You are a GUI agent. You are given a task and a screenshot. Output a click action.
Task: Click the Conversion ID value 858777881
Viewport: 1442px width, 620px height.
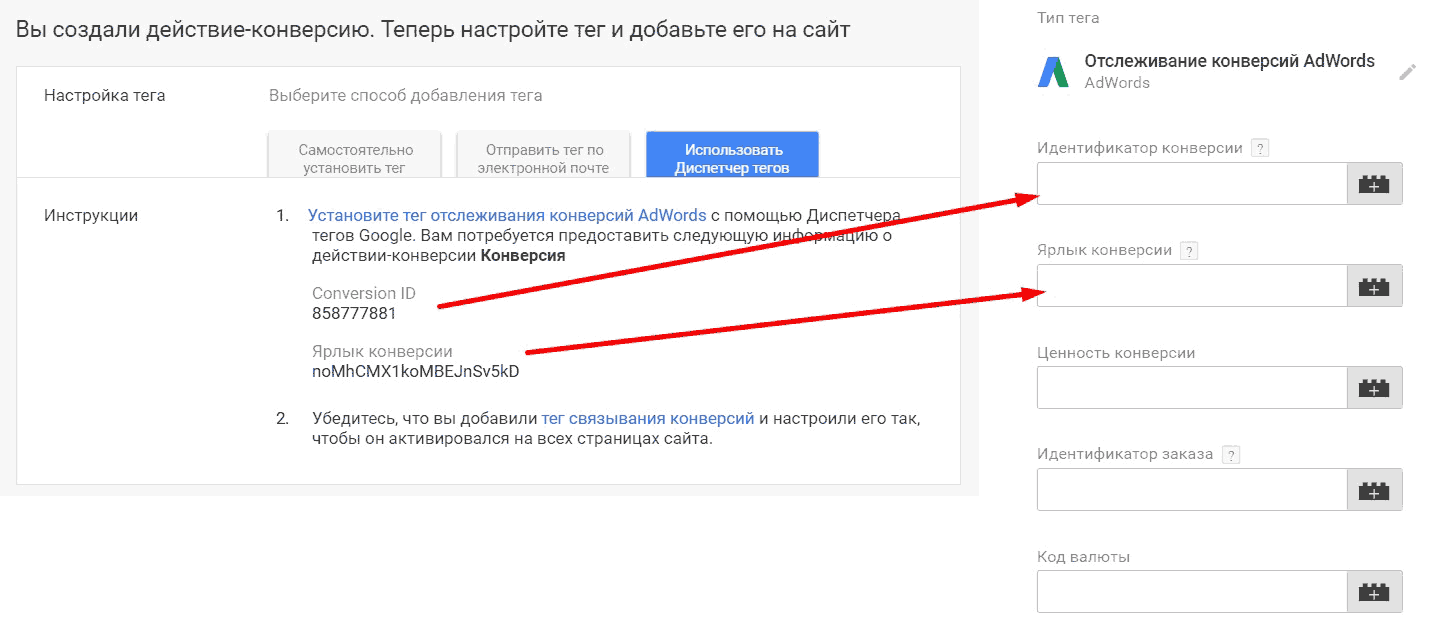[x=354, y=313]
